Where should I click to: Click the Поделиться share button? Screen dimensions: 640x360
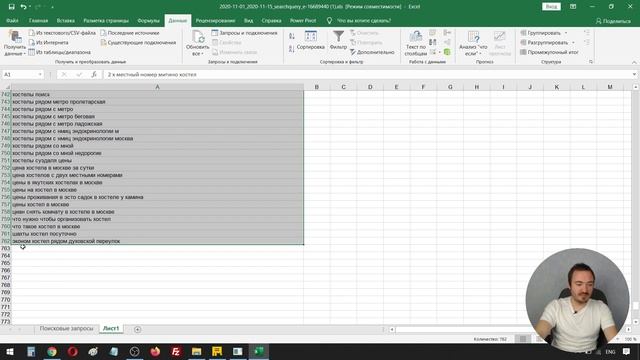click(x=613, y=20)
